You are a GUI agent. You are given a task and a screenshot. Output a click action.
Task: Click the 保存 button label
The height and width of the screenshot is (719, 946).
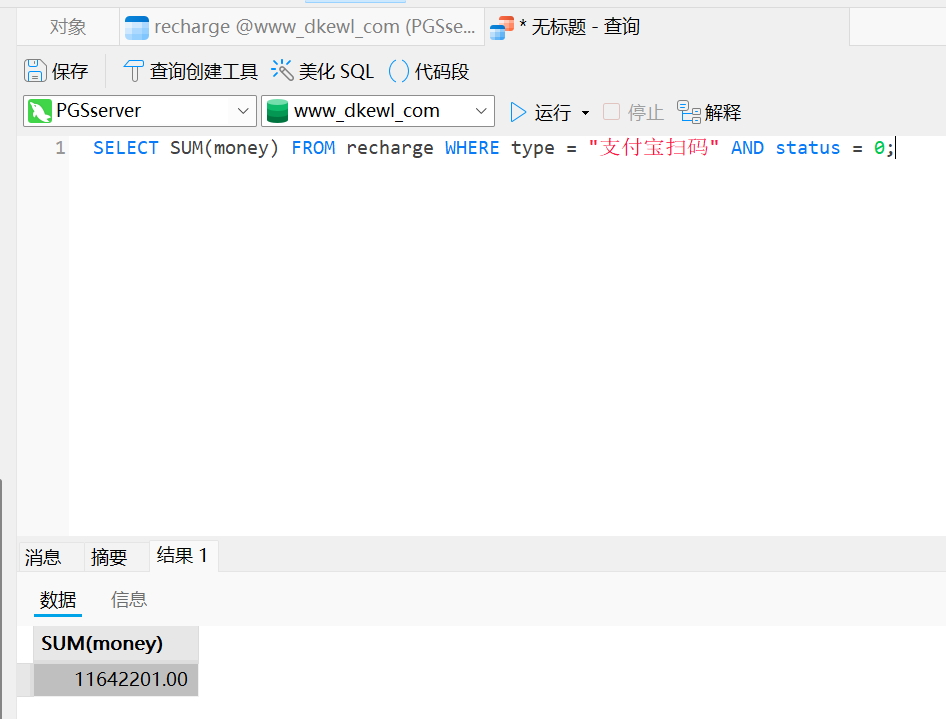[x=70, y=71]
